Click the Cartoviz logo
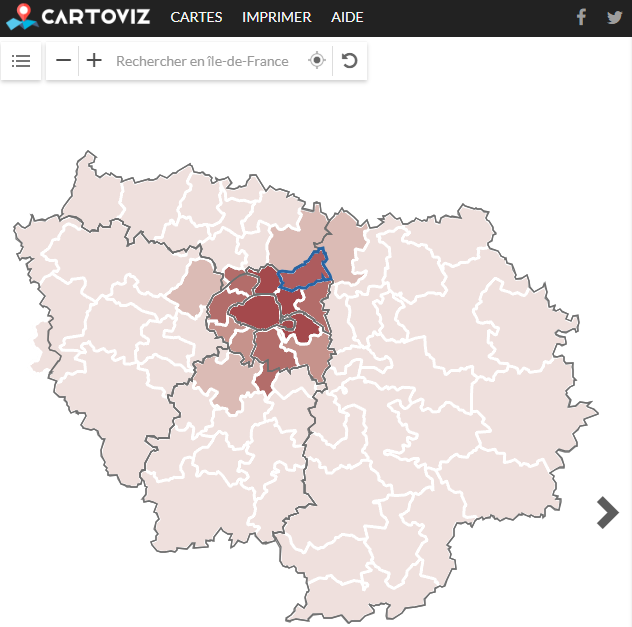Viewport: 632px width, 627px height. 79,17
